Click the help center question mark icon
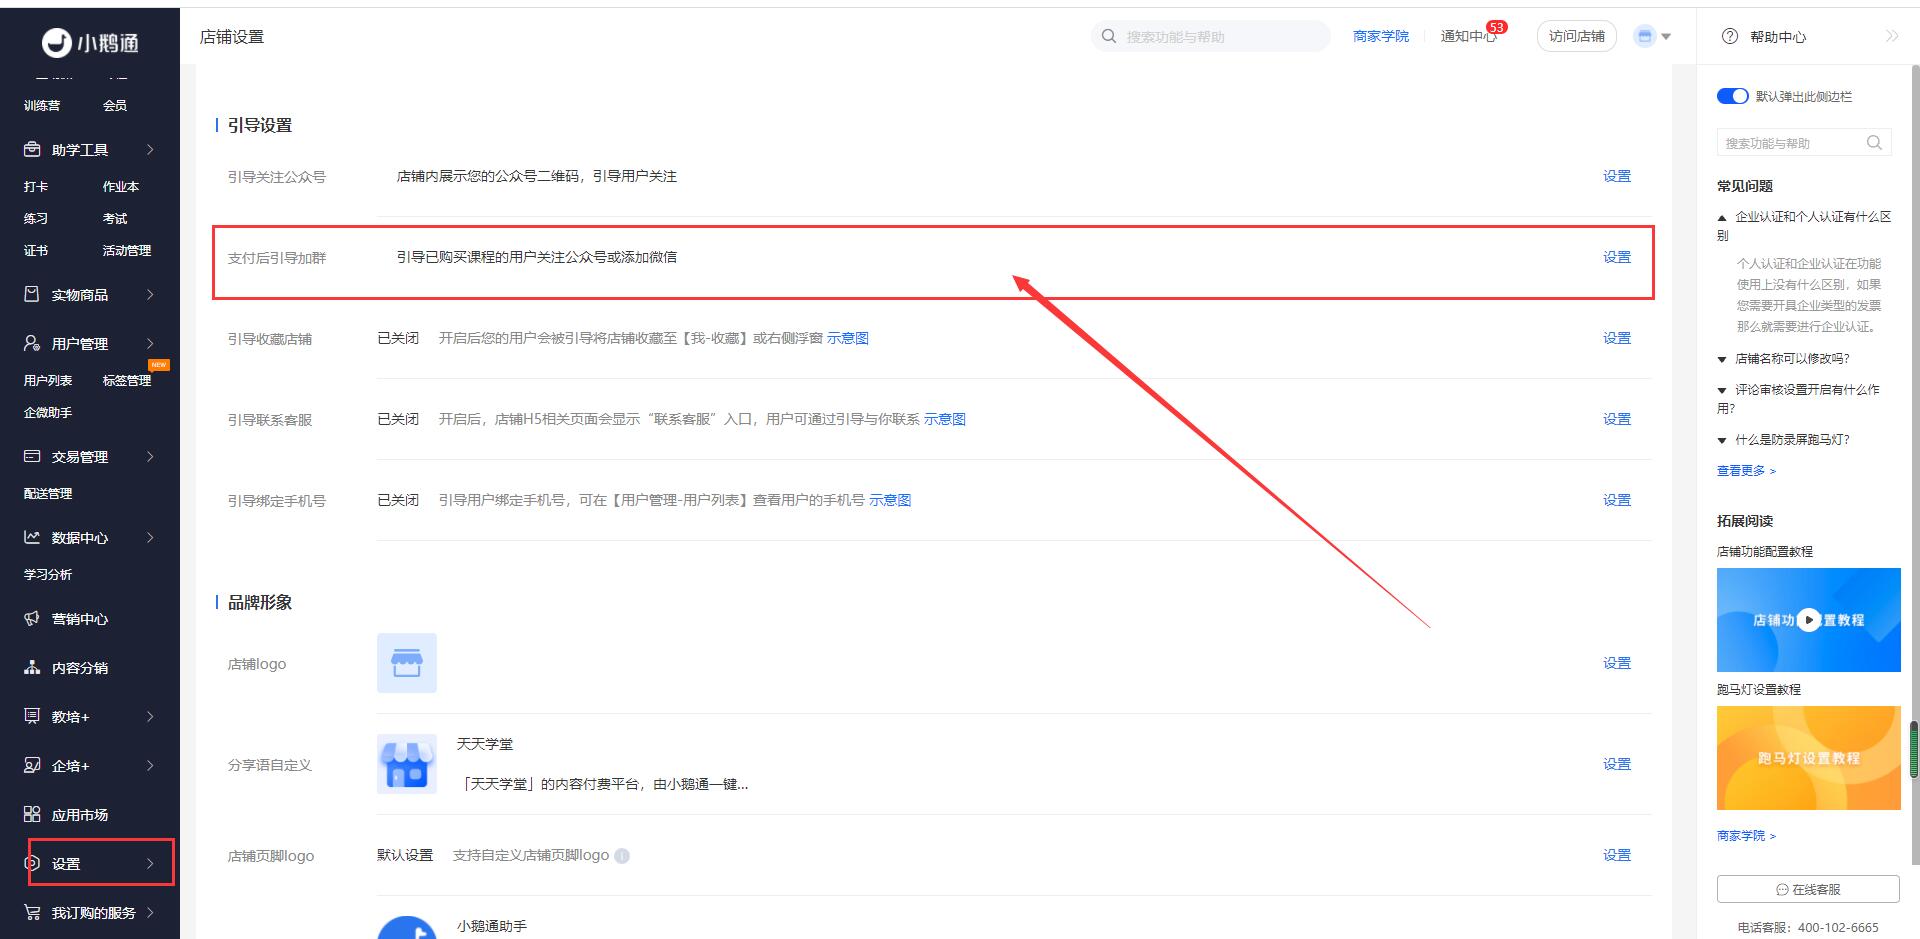1920x939 pixels. click(1730, 37)
